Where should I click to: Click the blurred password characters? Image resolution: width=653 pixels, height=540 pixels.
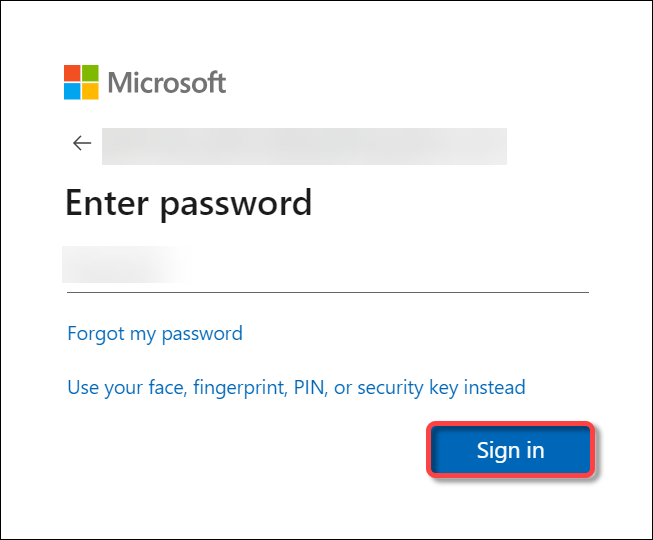126,264
